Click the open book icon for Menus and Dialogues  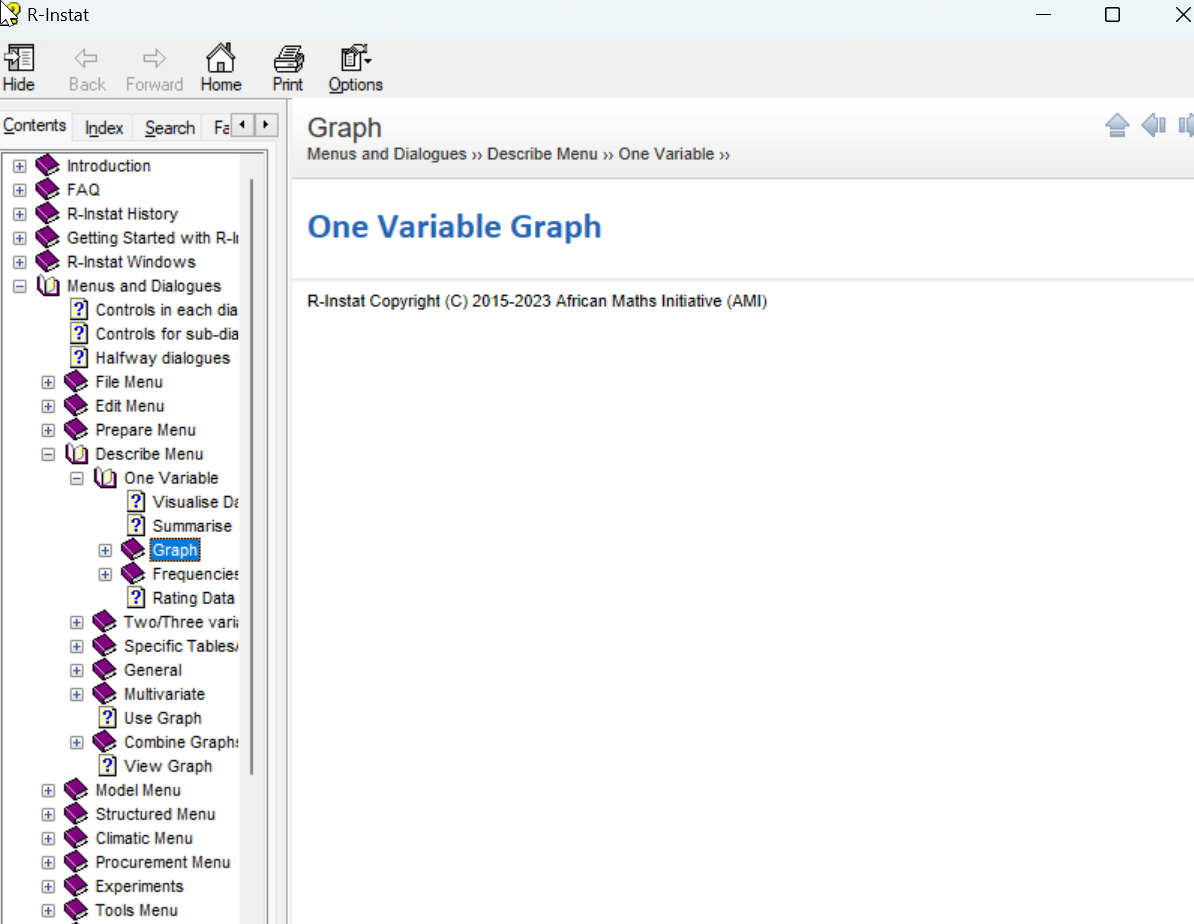pyautogui.click(x=48, y=286)
